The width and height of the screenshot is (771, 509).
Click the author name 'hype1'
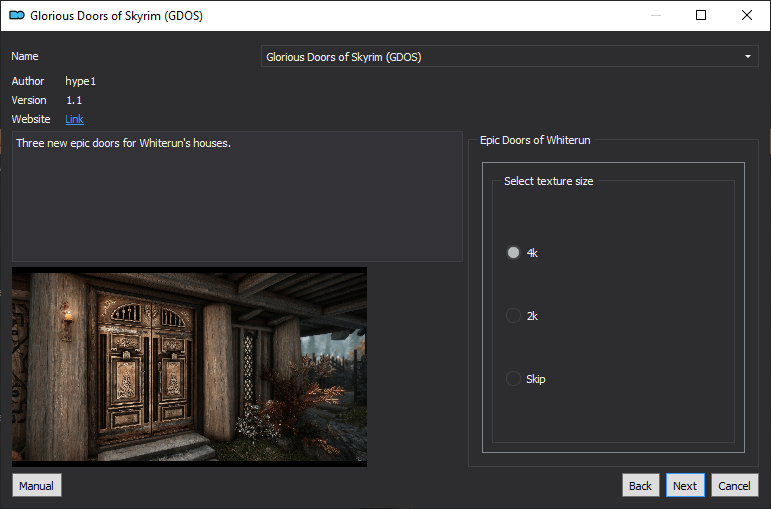tap(81, 81)
